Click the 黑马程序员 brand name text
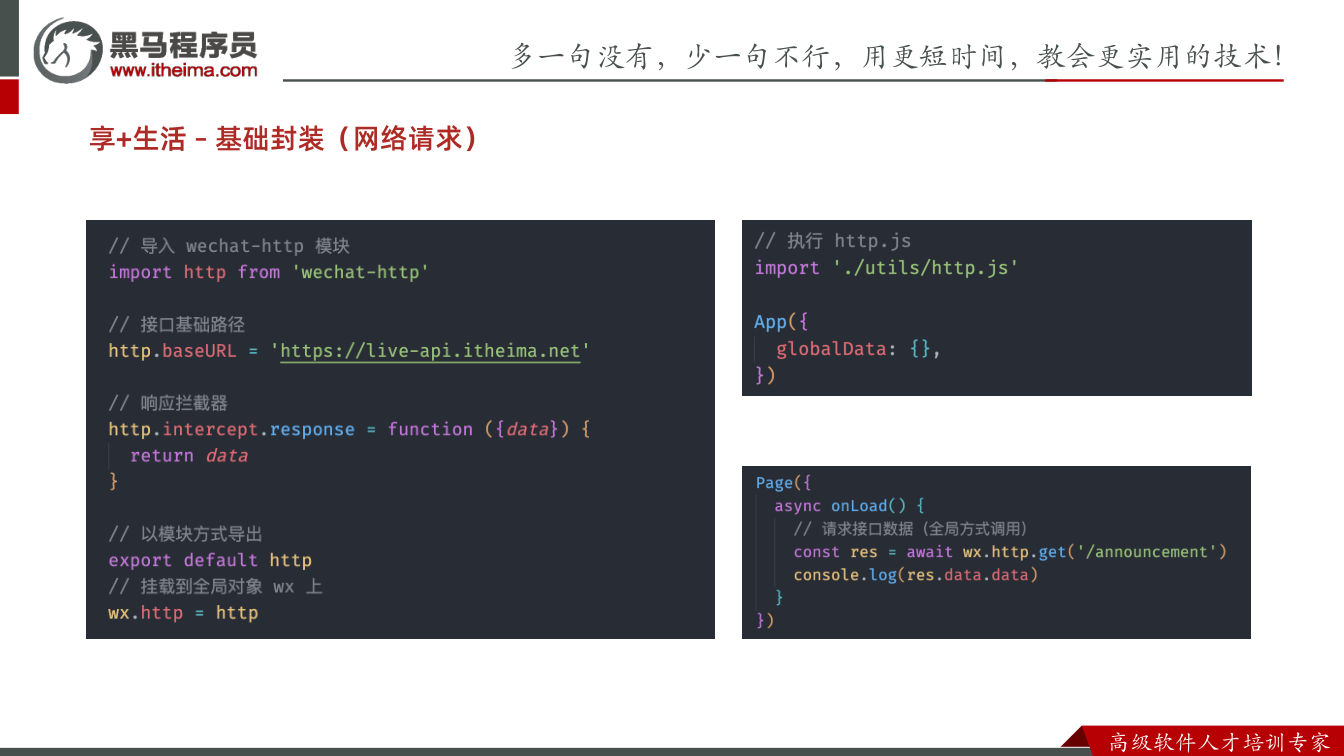1344x756 pixels. (x=183, y=43)
